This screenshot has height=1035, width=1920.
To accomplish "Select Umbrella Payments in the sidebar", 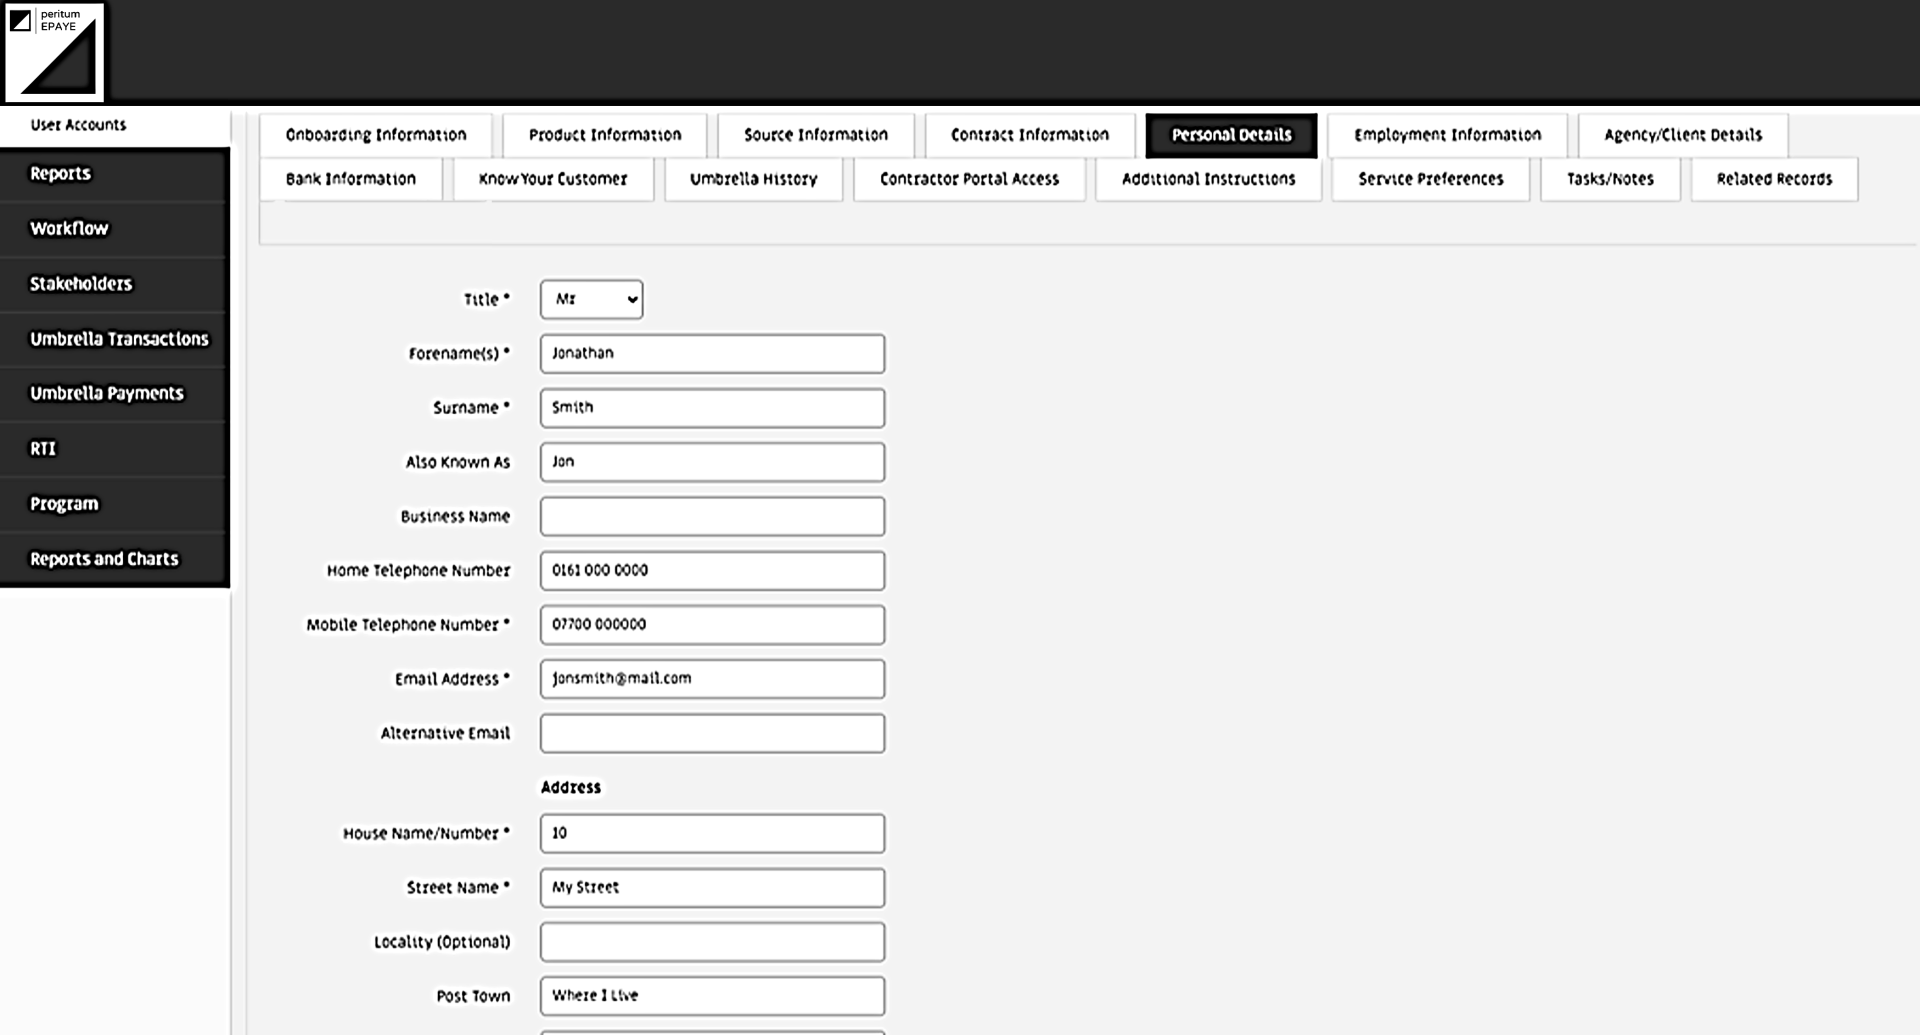I will coord(114,394).
